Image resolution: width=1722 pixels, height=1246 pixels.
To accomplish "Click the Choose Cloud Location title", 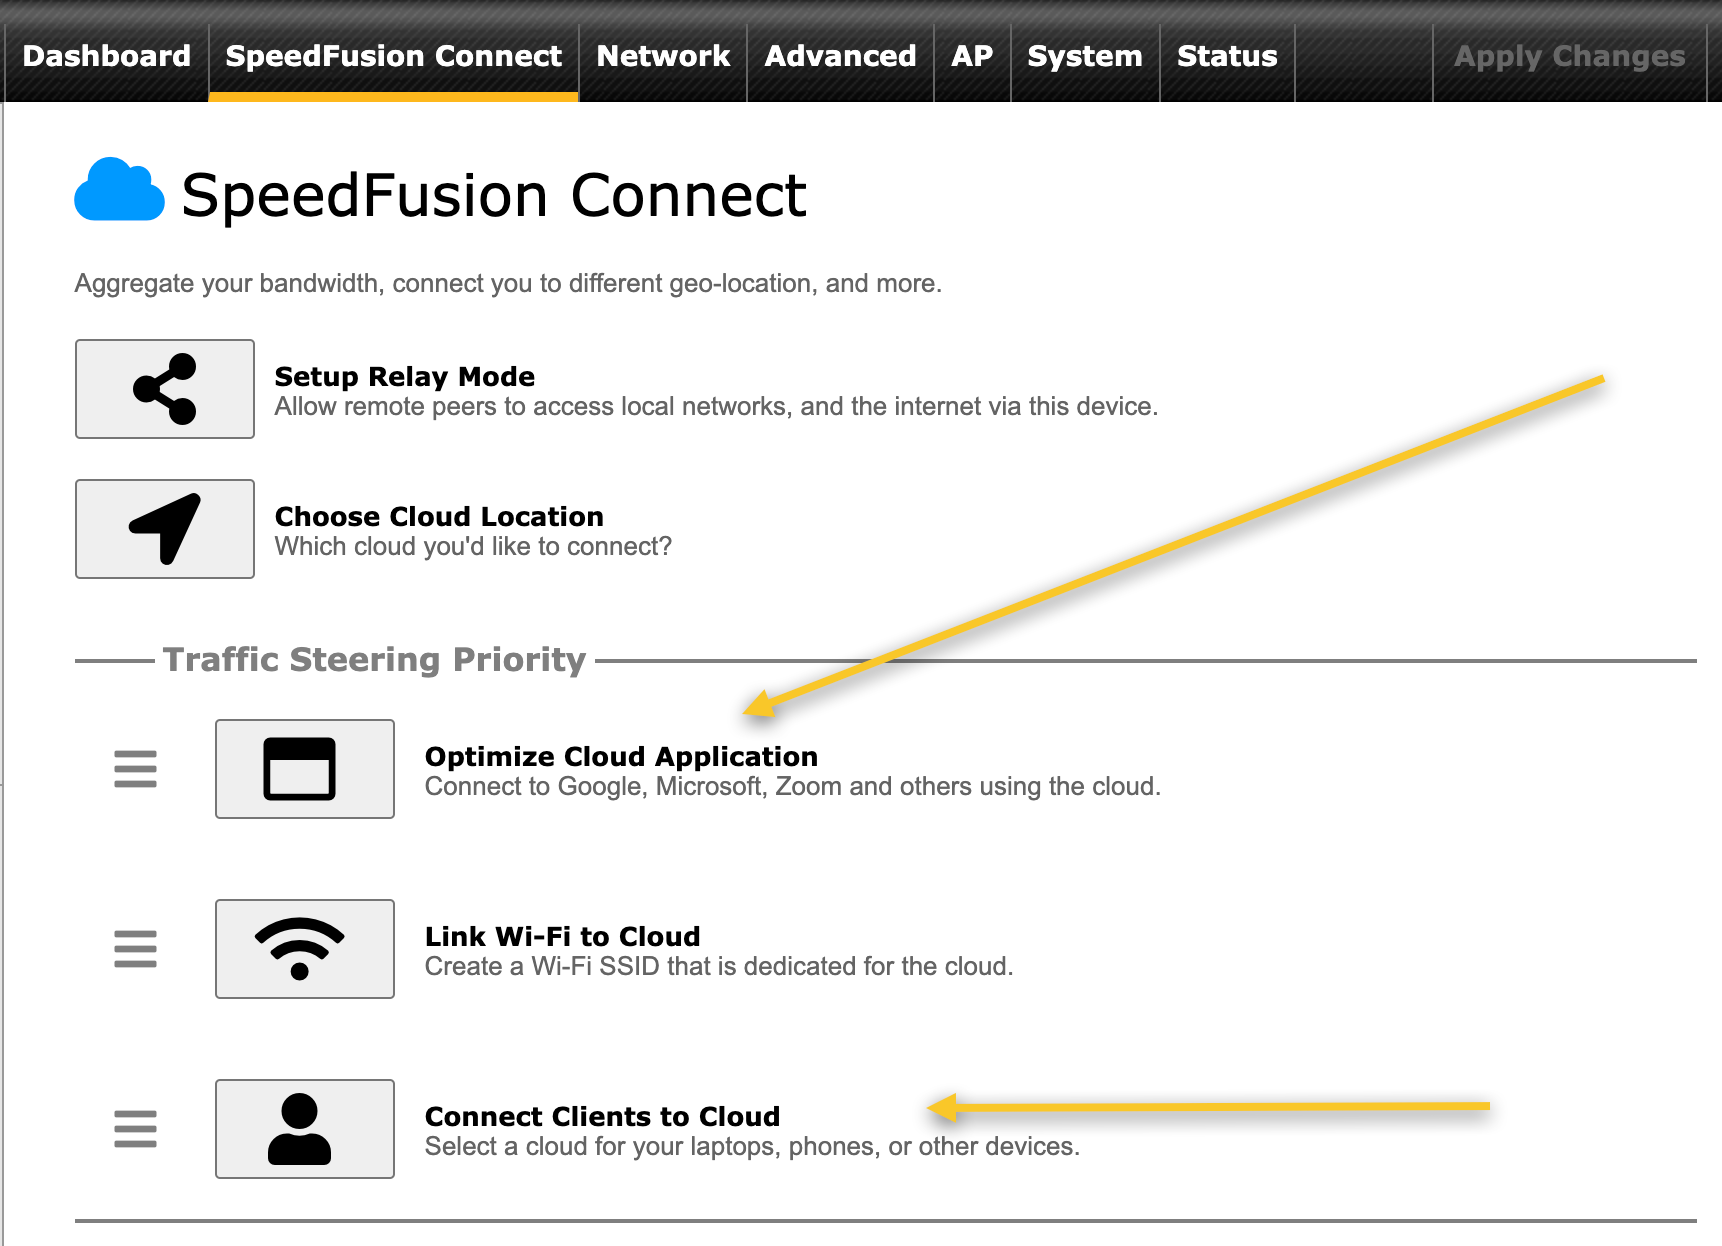I will pos(439,516).
